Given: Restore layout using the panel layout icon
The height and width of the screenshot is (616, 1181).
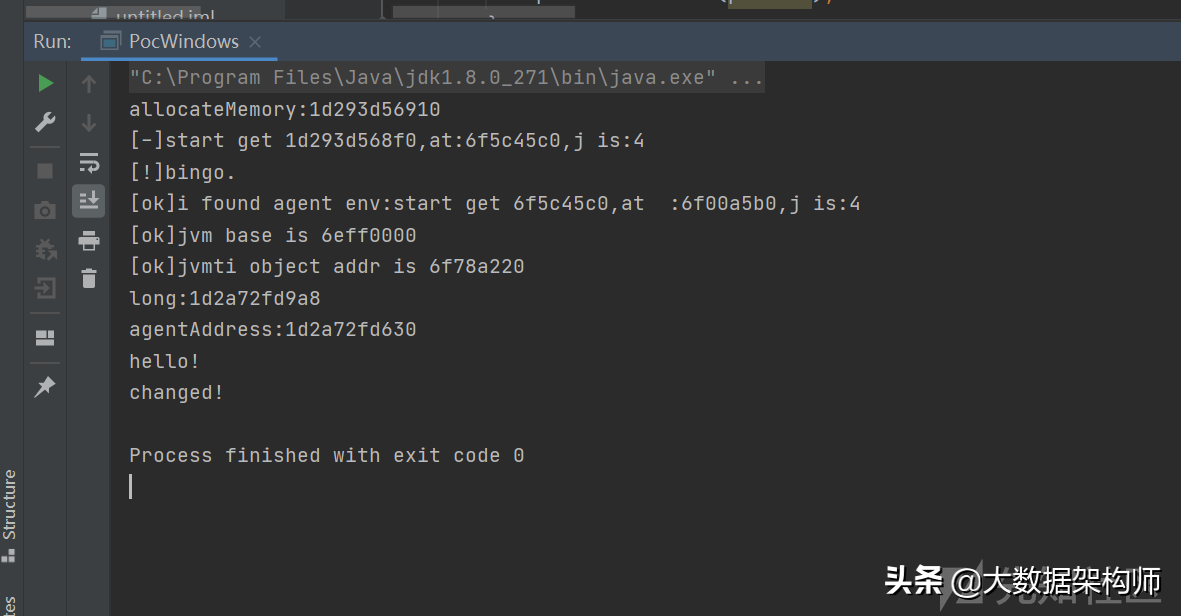Looking at the screenshot, I should click(45, 338).
